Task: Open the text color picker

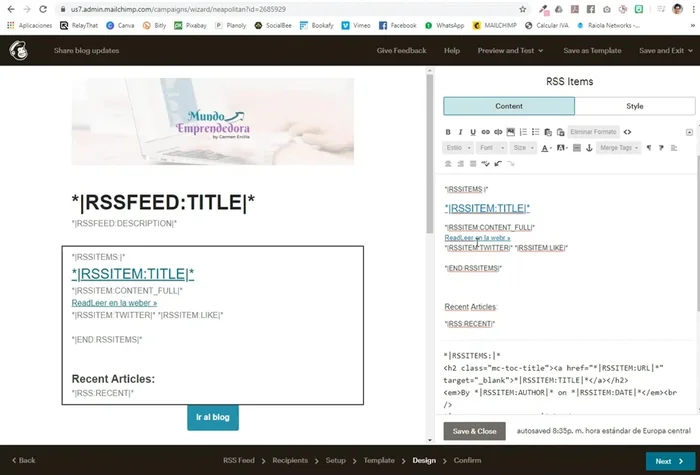Action: (547, 148)
